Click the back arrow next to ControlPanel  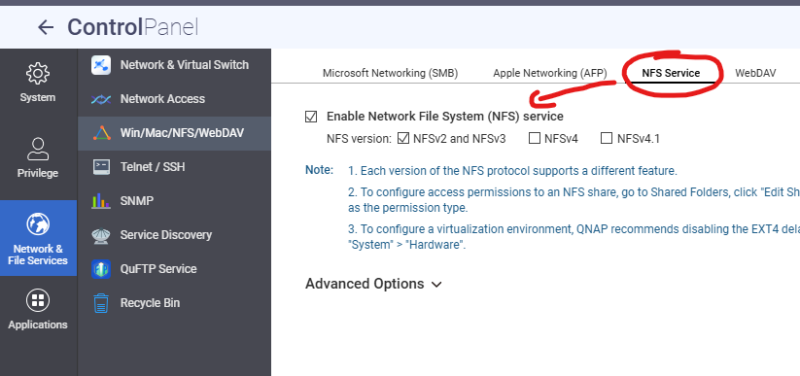[x=45, y=27]
